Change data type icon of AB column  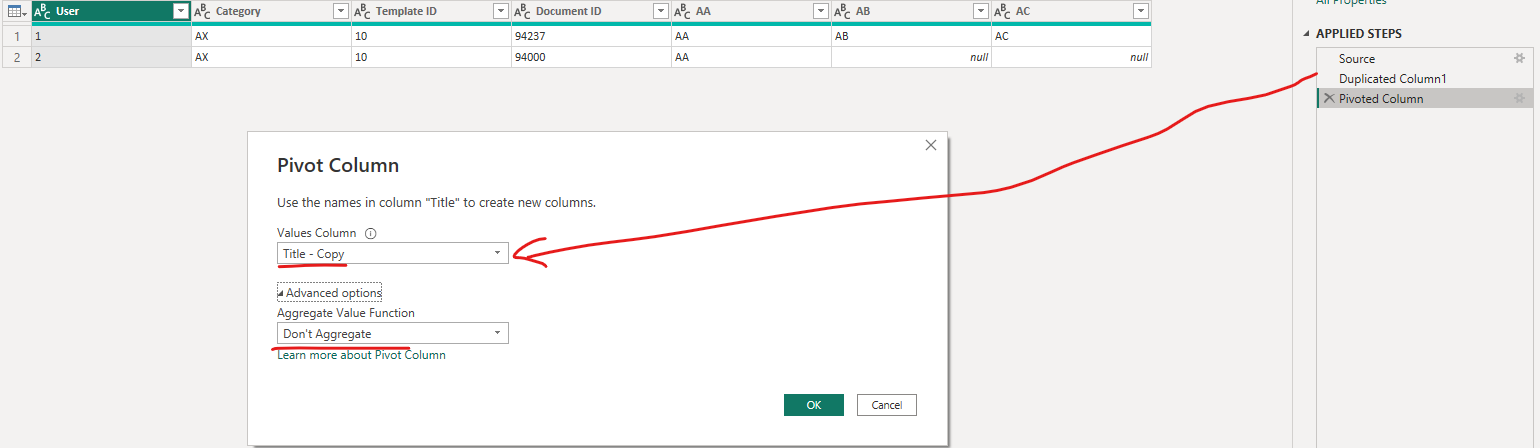point(842,11)
